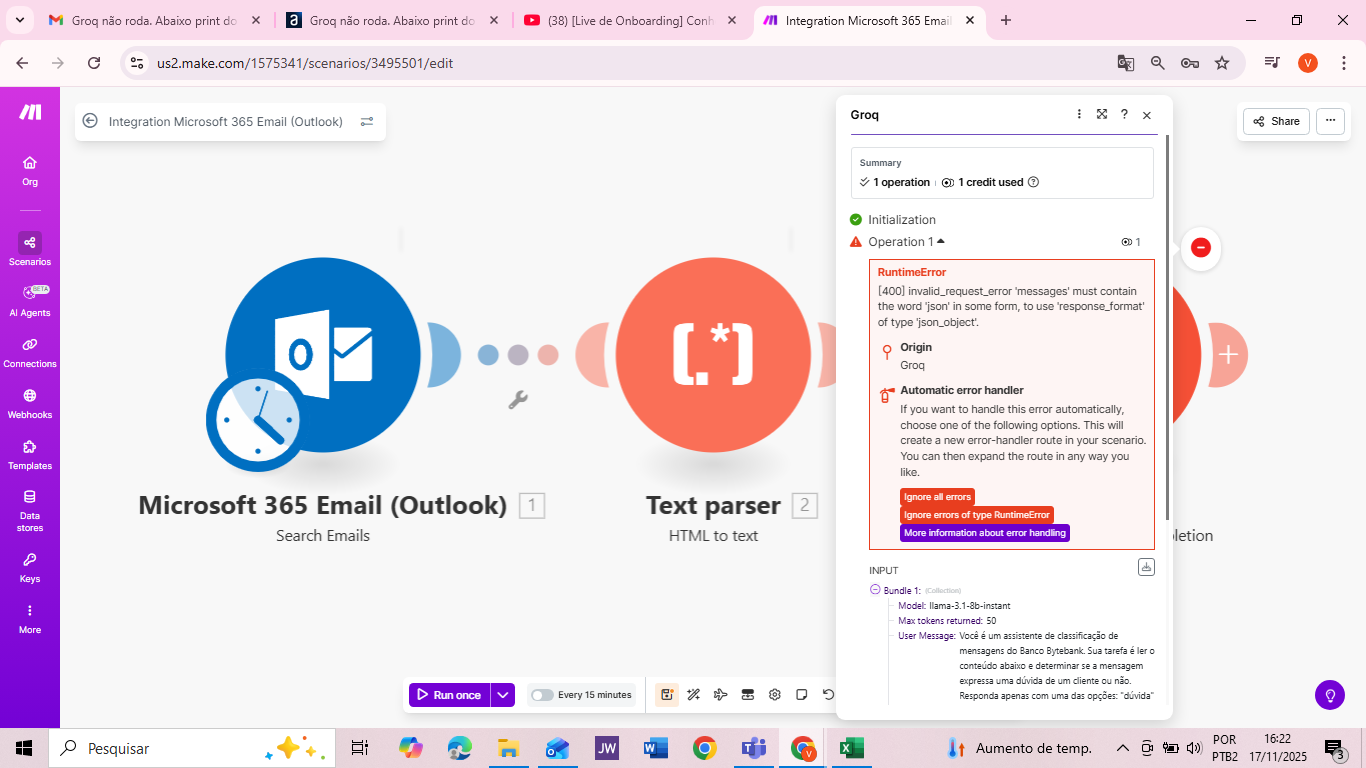
Task: Open More information about error handling
Action: click(985, 533)
